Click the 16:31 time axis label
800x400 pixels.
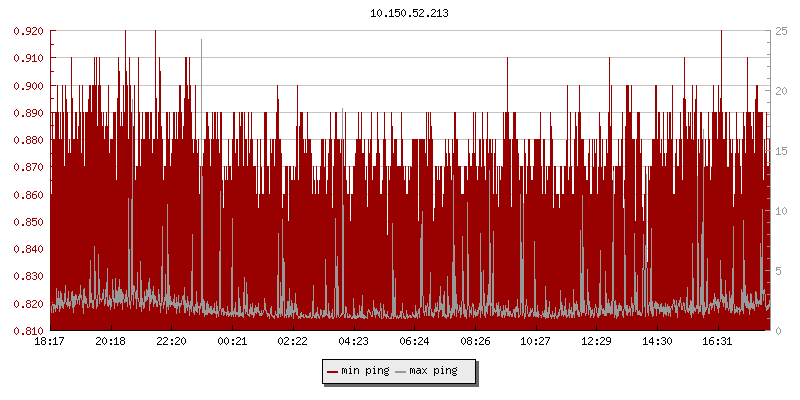click(717, 342)
